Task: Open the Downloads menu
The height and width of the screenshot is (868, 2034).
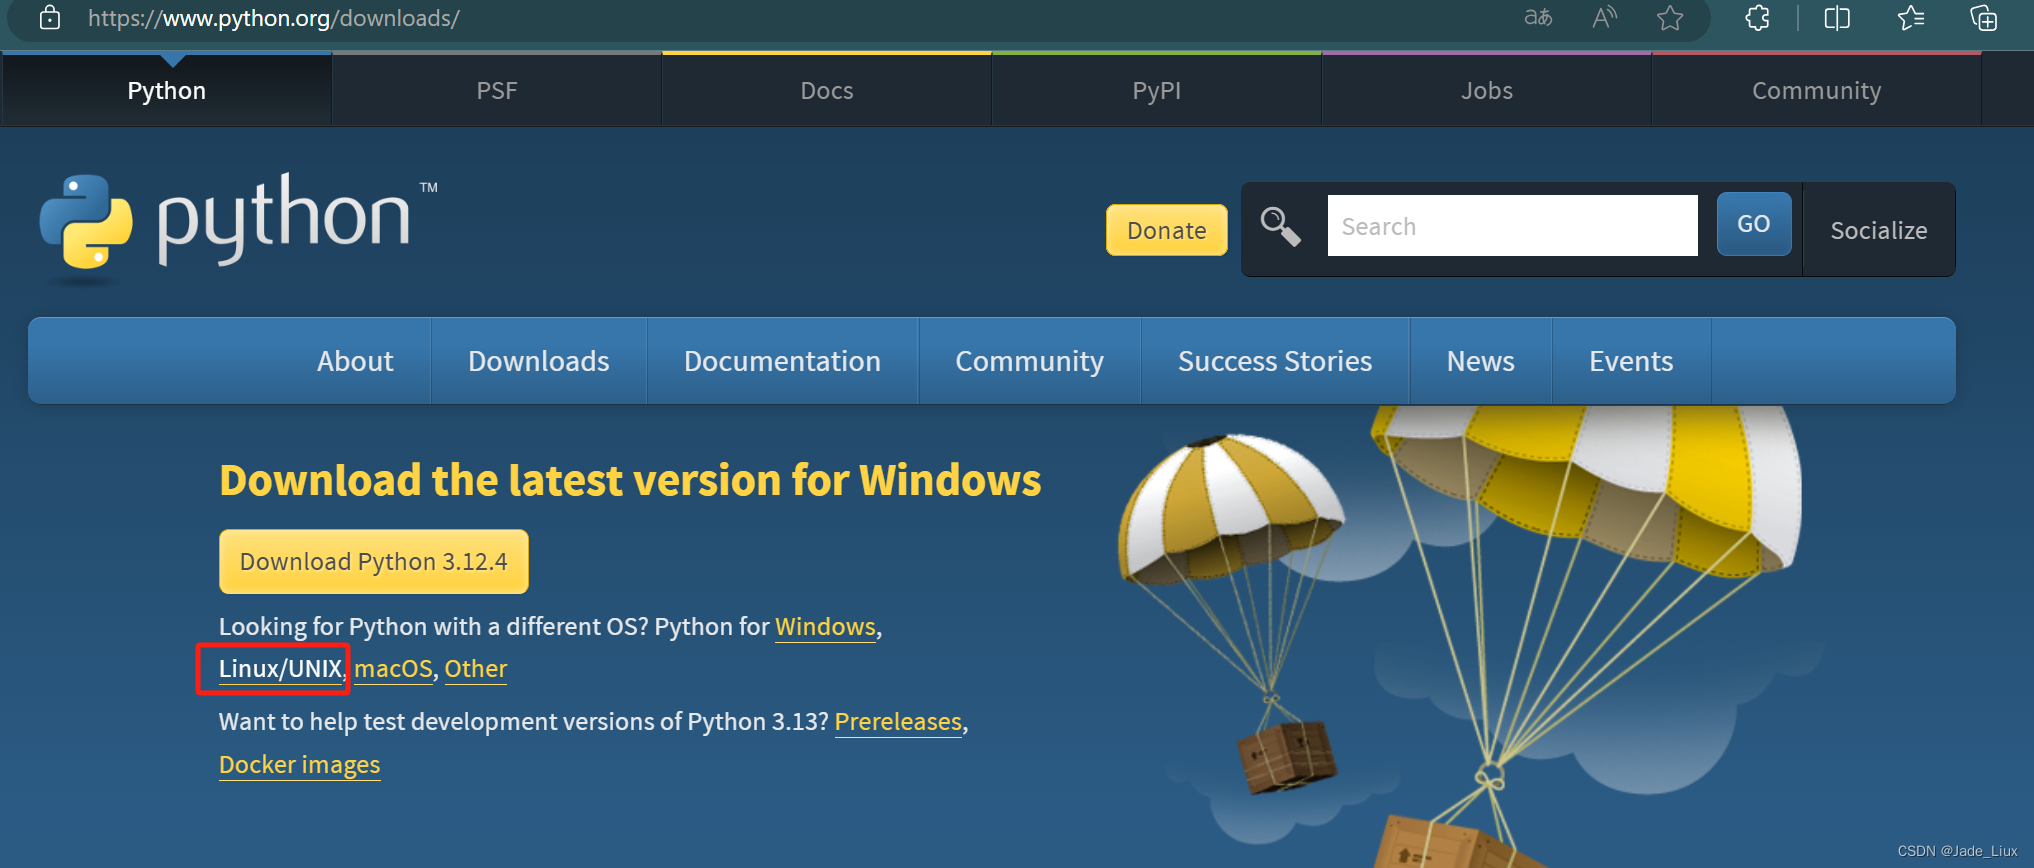Action: pos(539,361)
